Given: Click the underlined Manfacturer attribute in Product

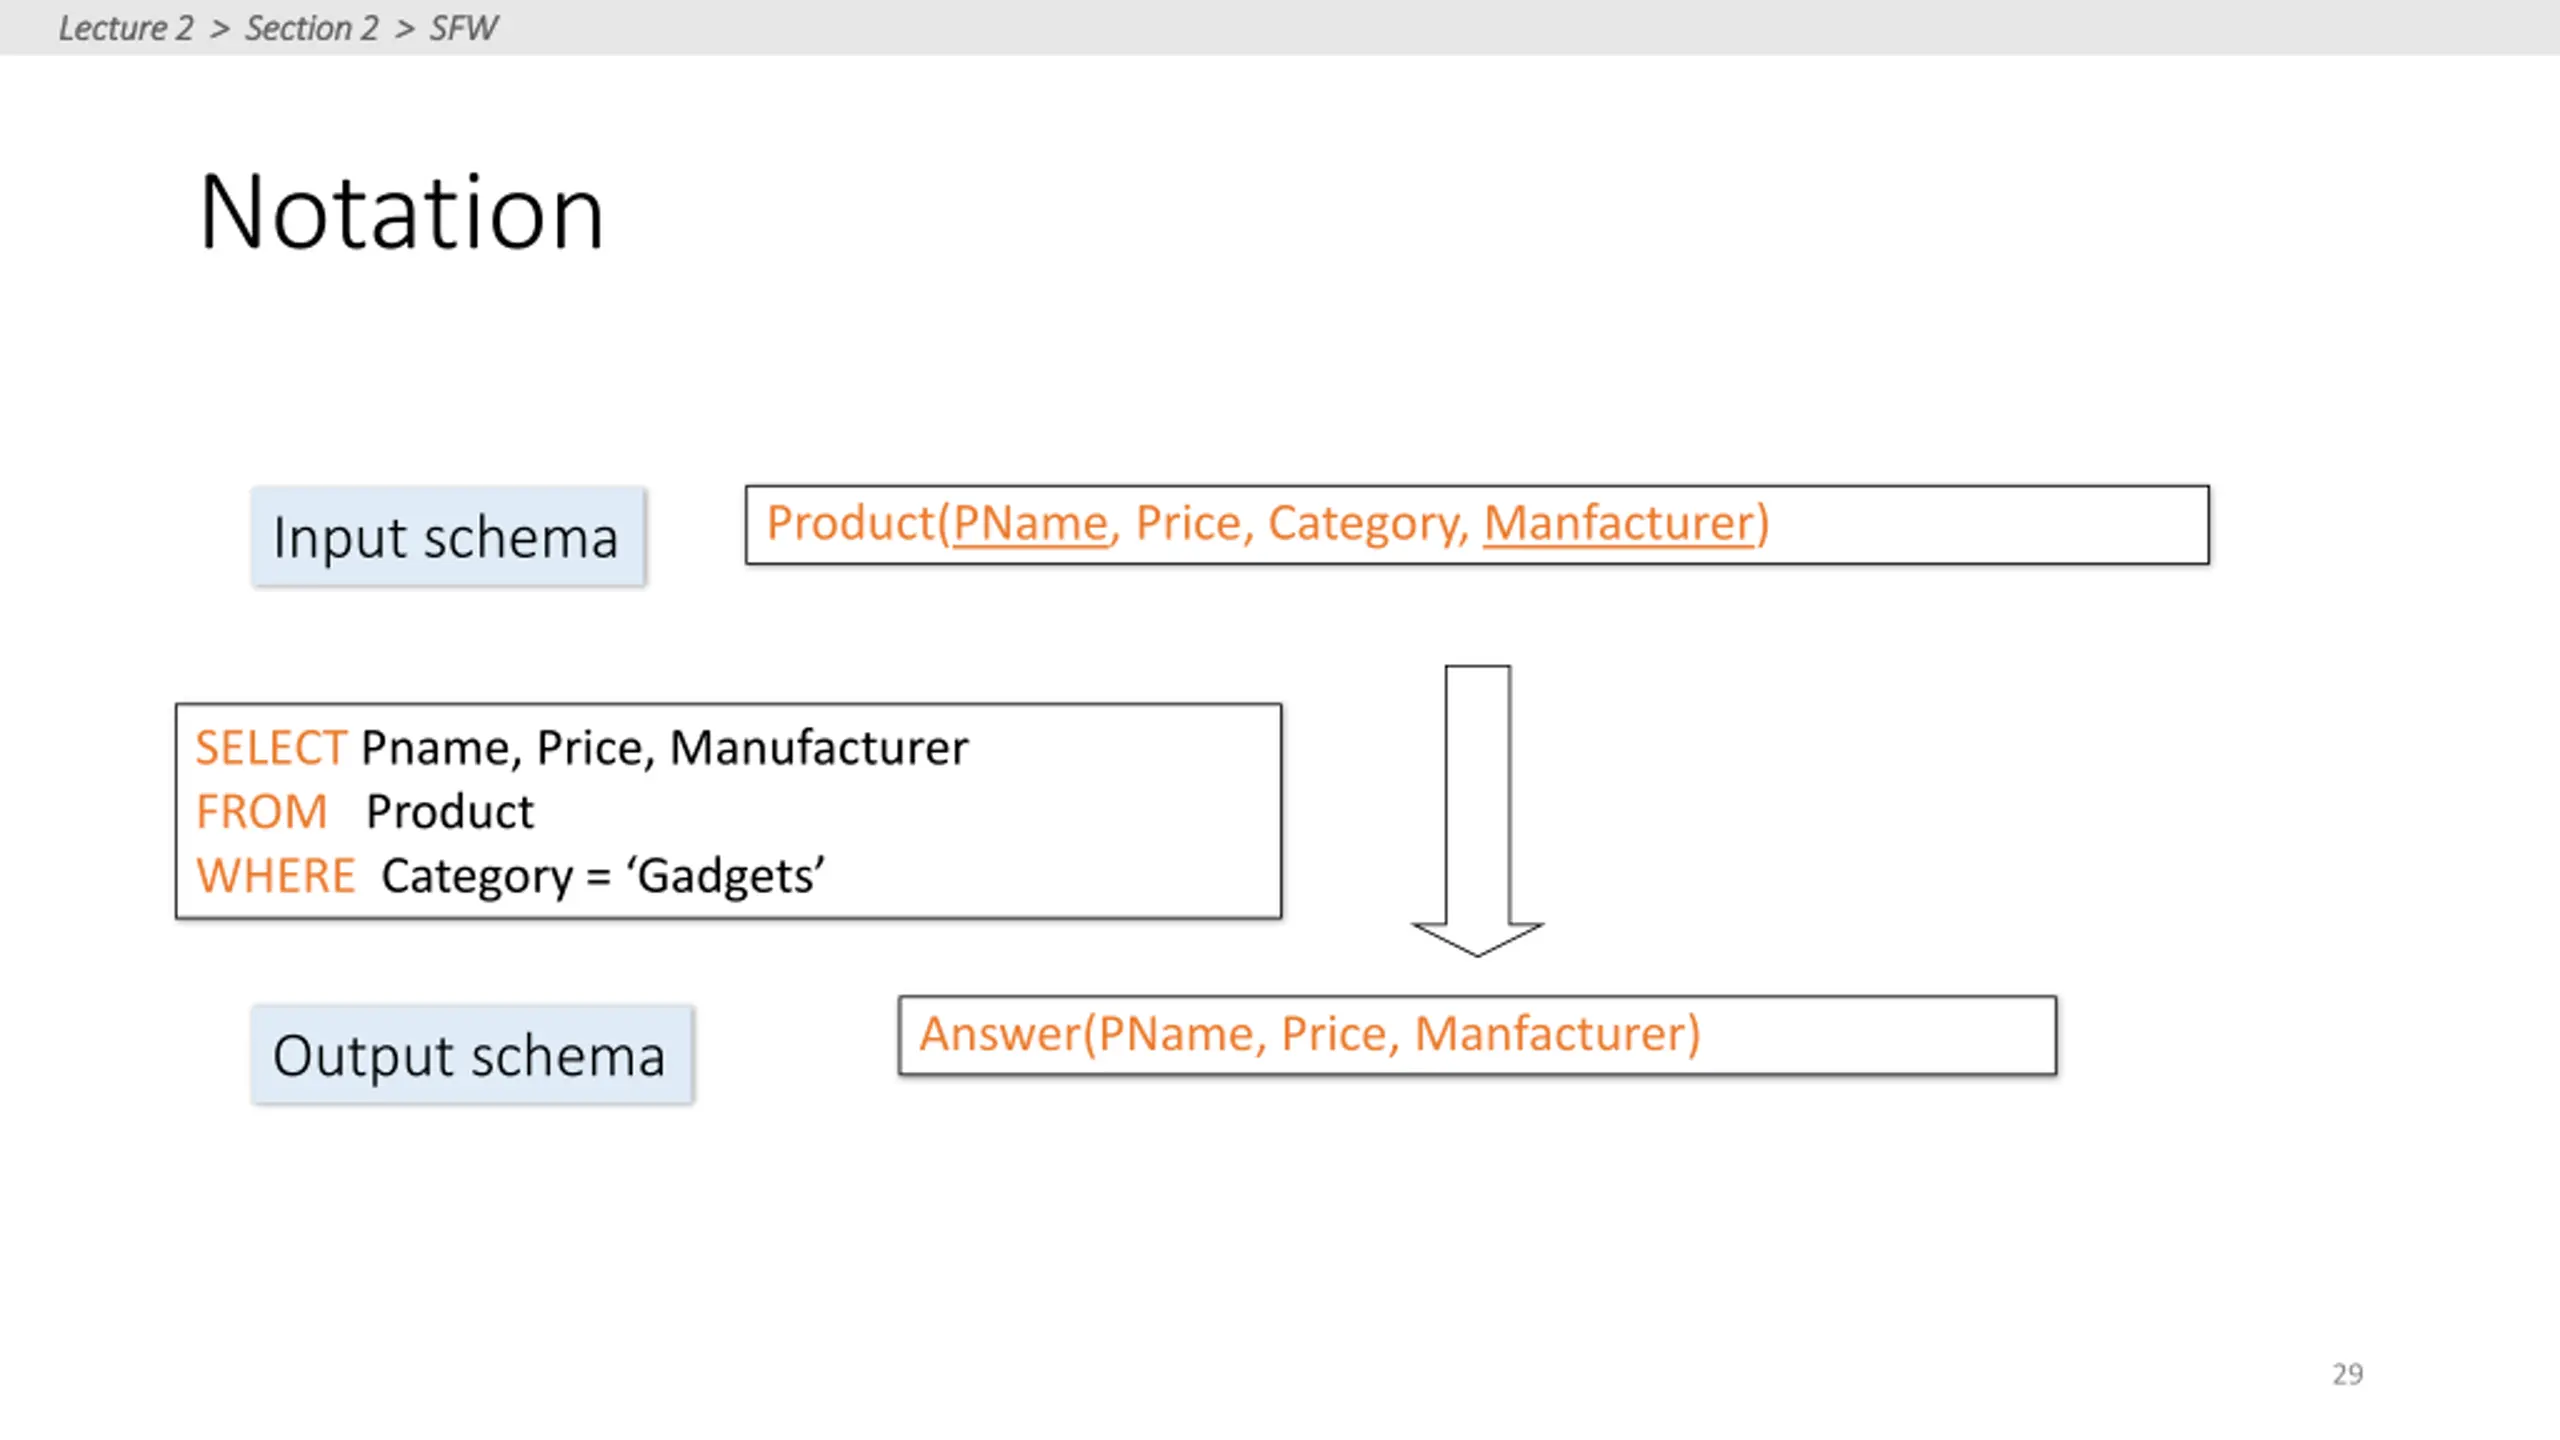Looking at the screenshot, I should click(x=1618, y=523).
